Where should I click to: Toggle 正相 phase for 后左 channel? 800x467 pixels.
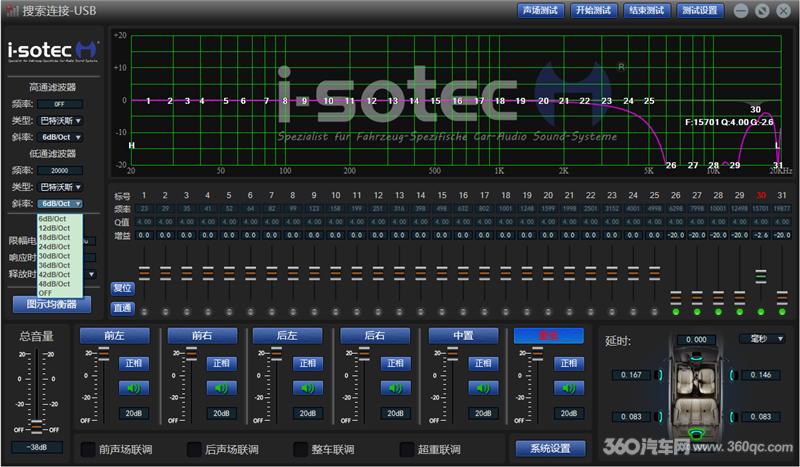coord(307,363)
